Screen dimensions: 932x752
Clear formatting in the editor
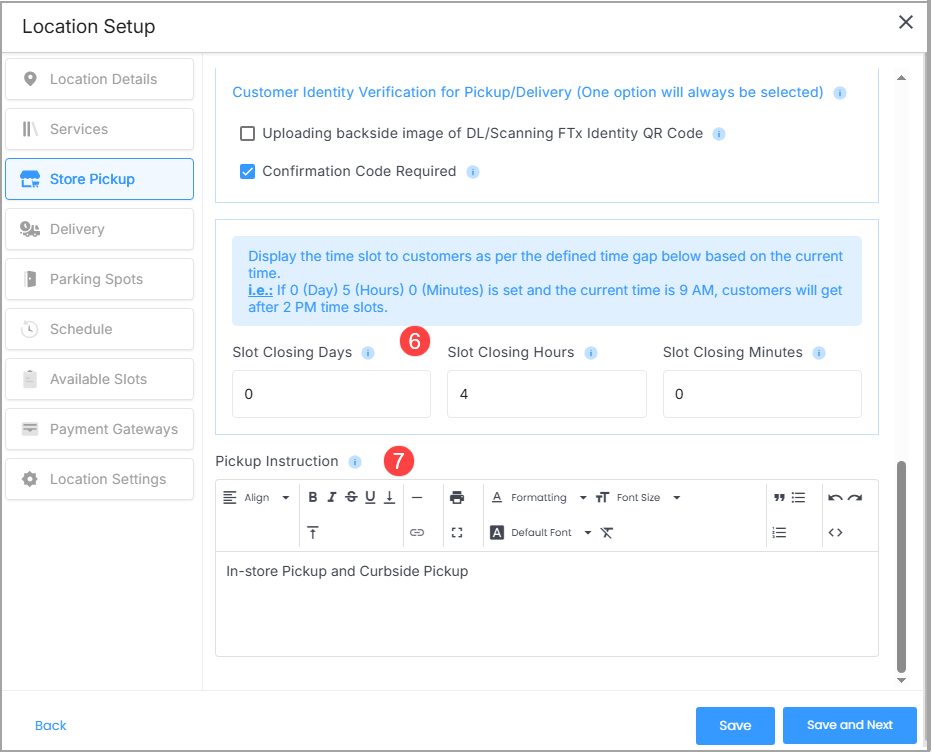[606, 533]
